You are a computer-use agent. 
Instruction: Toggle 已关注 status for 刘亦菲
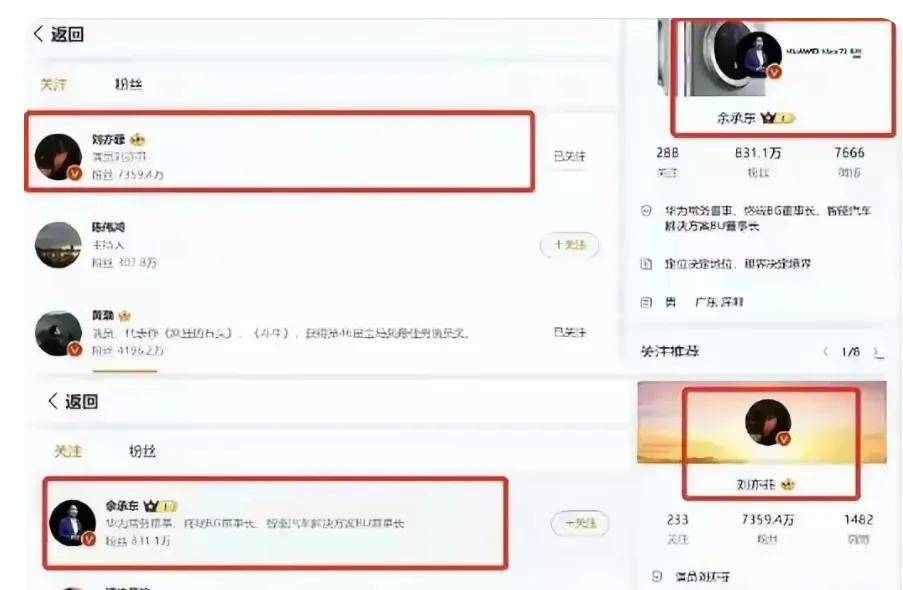click(570, 156)
